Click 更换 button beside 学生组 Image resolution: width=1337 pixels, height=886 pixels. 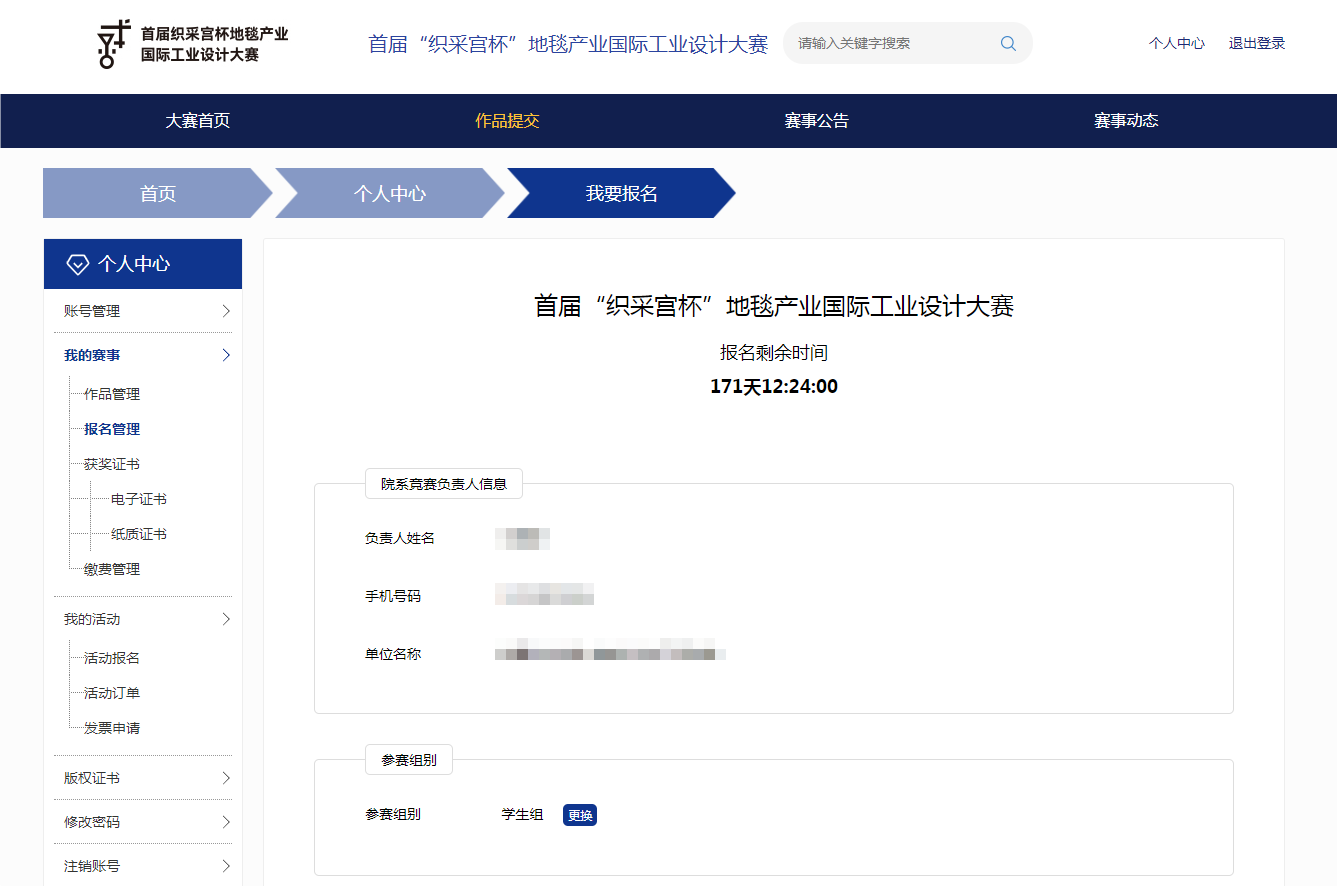(580, 815)
